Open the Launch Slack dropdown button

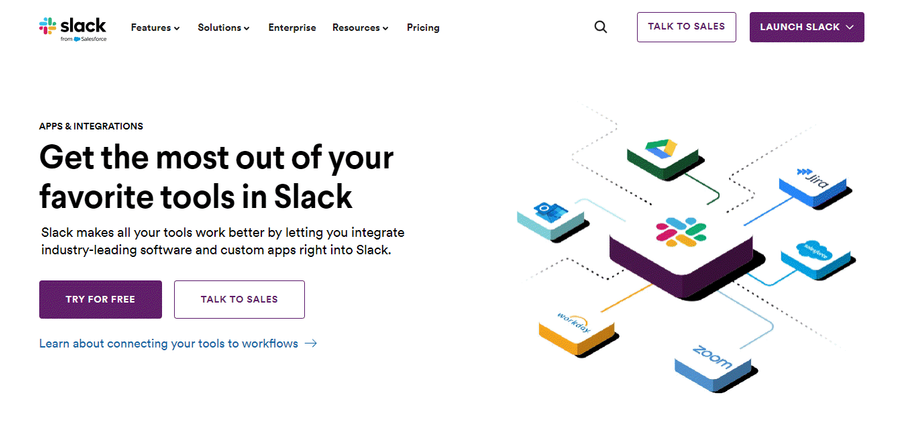(806, 27)
